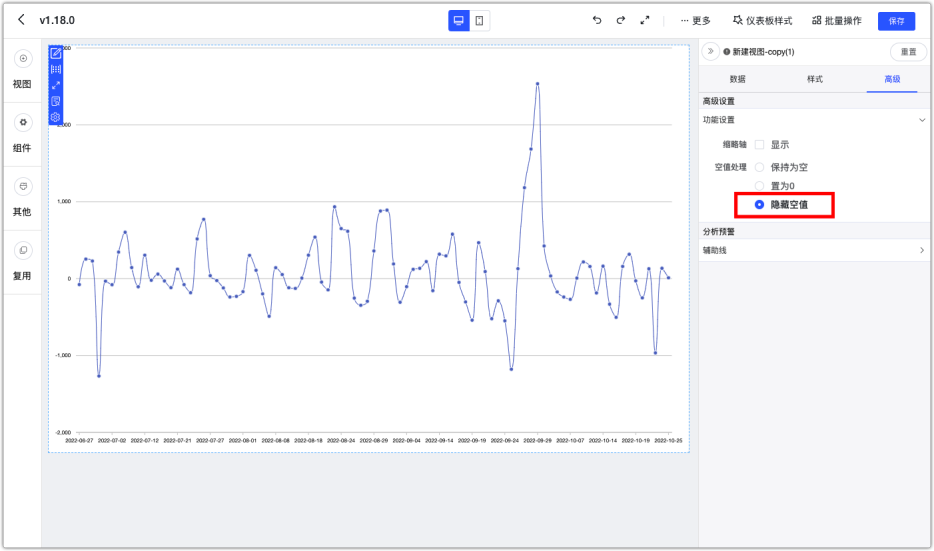Click the back arrow beside v1.18.0
934x551 pixels.
21,20
